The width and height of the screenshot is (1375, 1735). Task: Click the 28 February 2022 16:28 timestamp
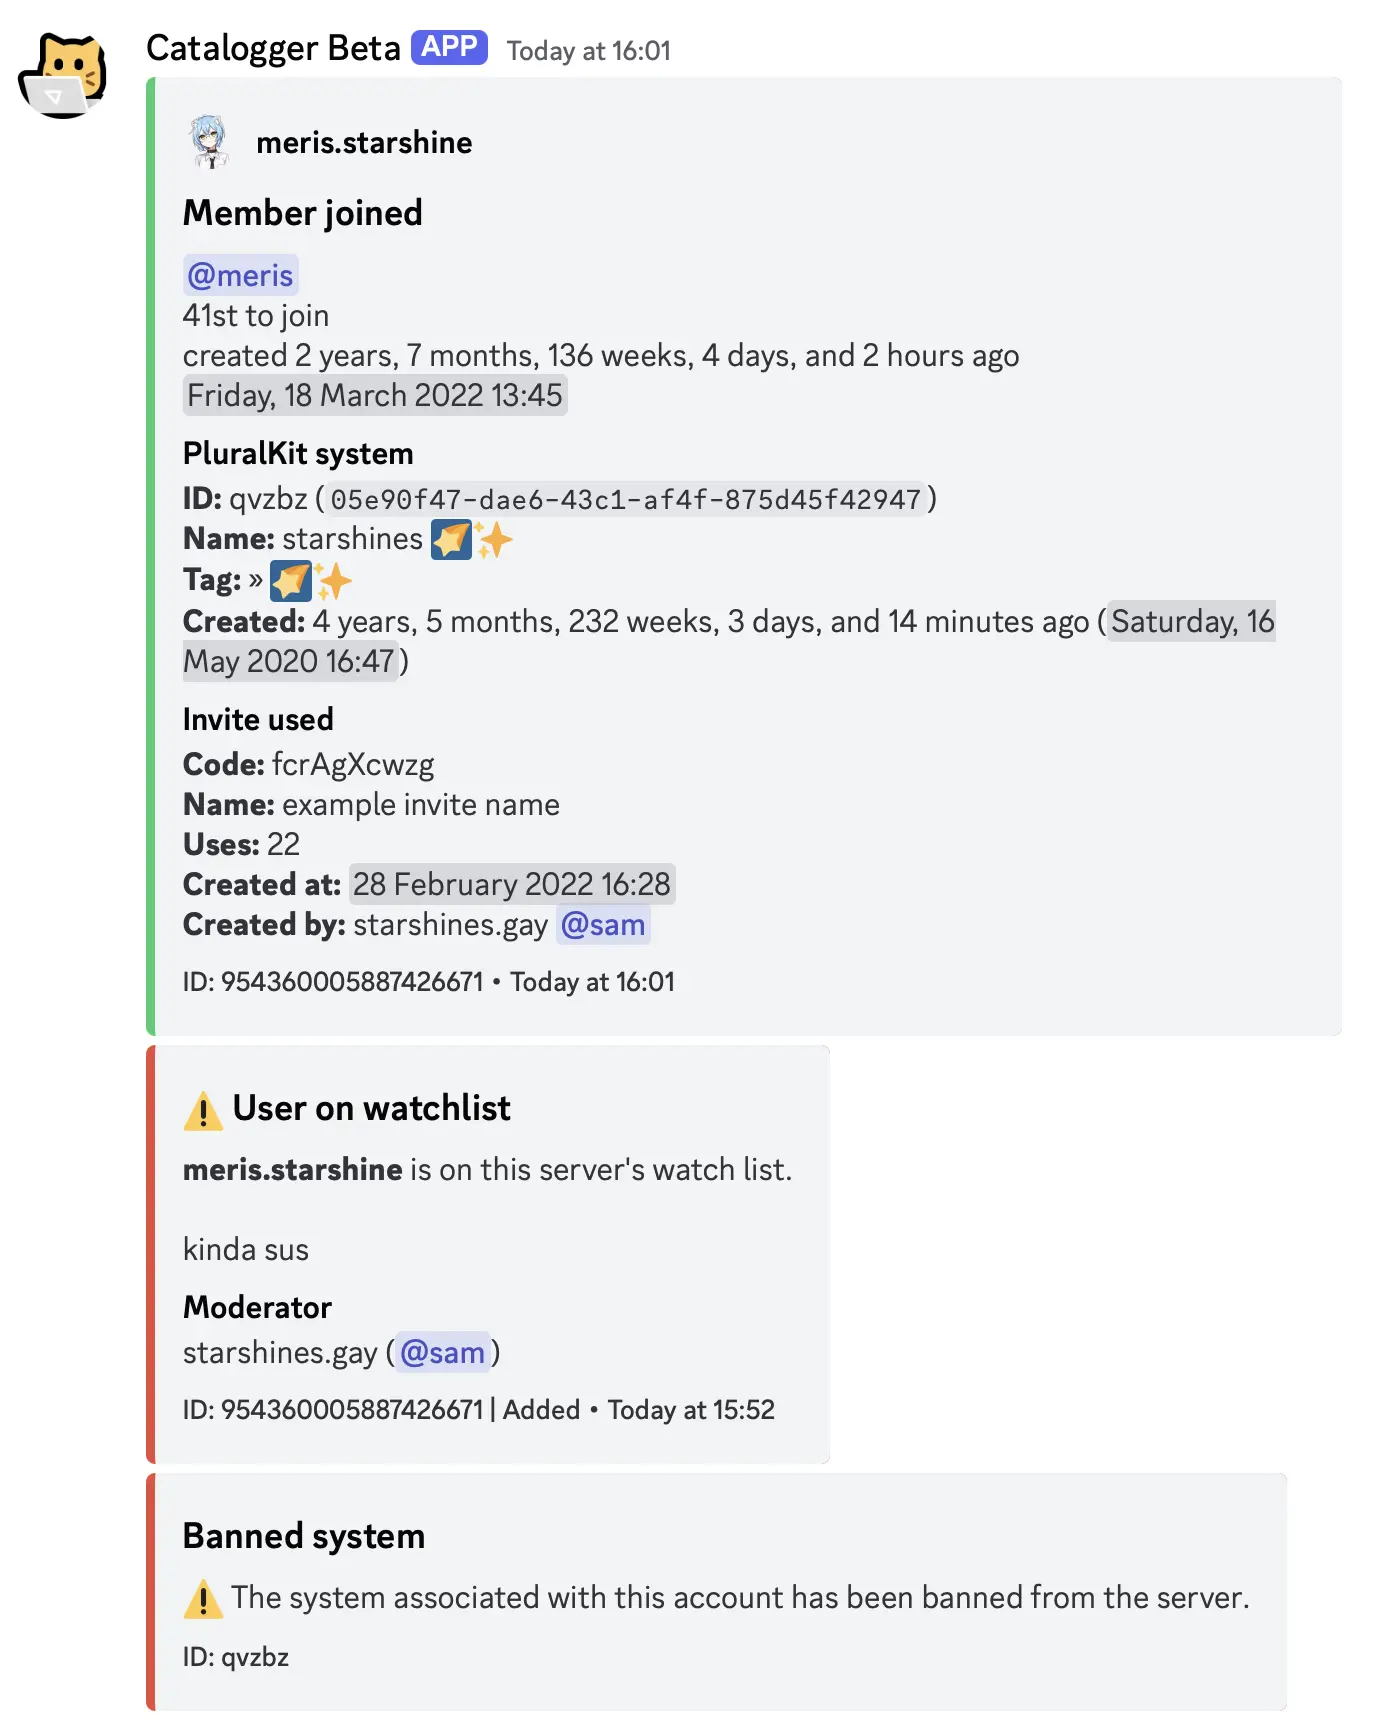511,884
